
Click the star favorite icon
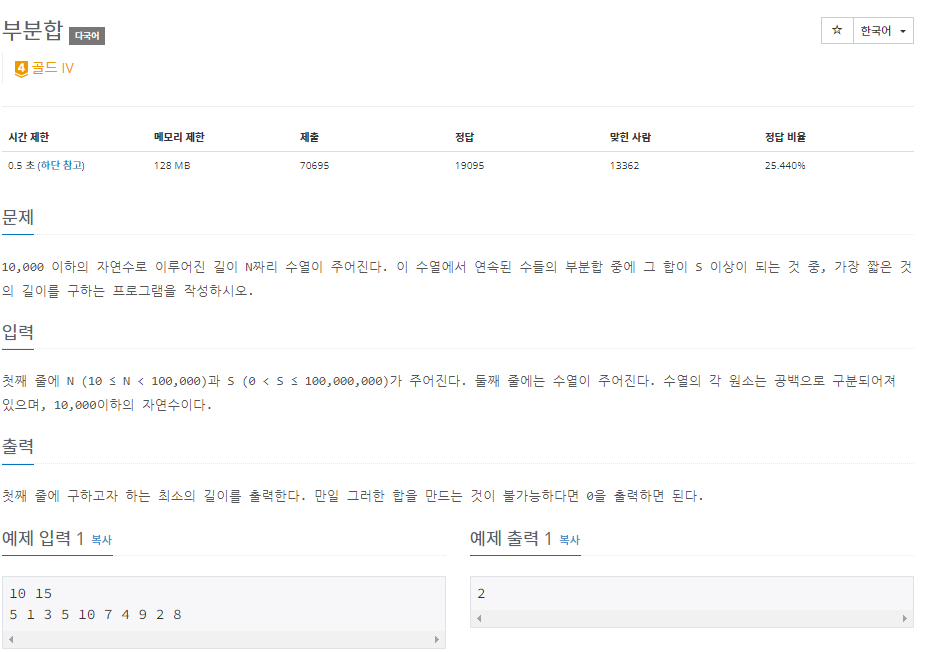point(837,30)
